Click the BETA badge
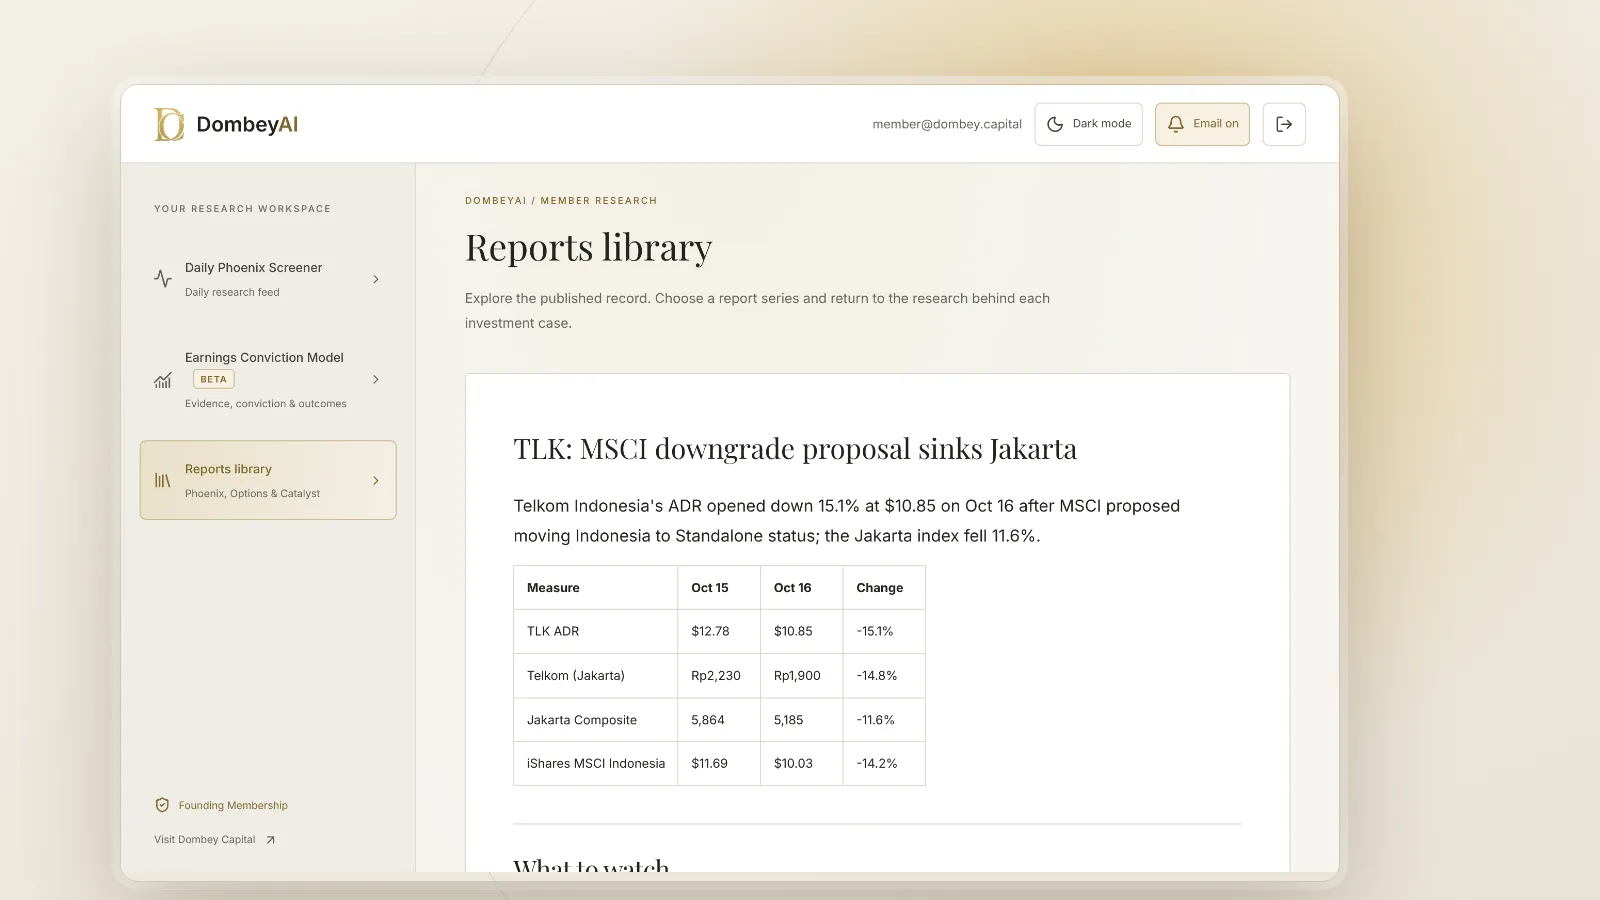The height and width of the screenshot is (900, 1600). pyautogui.click(x=213, y=379)
